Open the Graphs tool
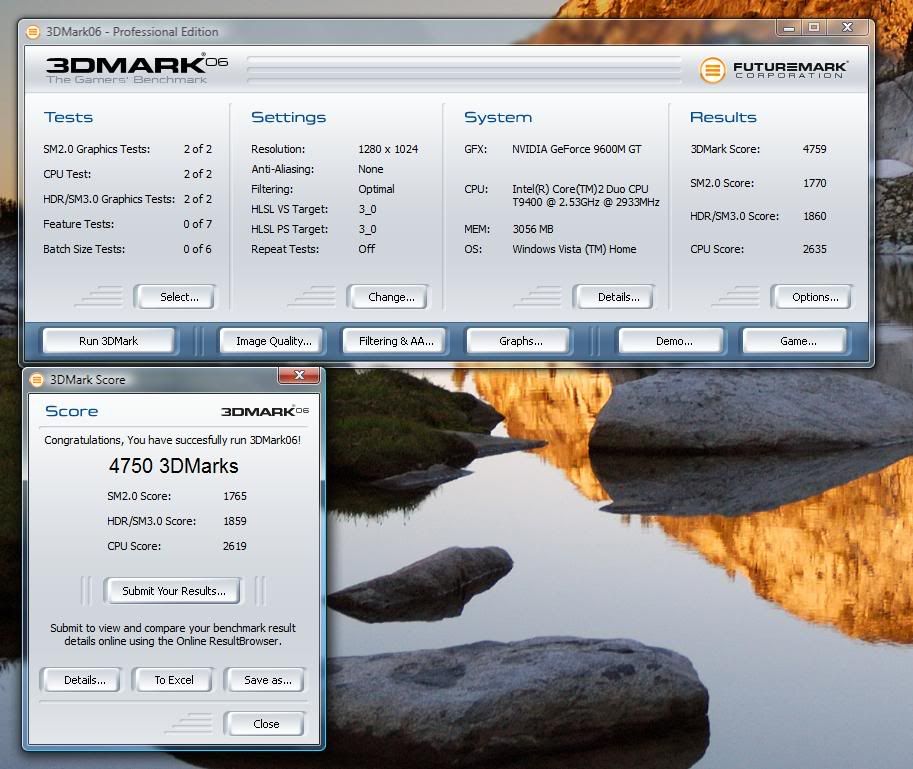The width and height of the screenshot is (913, 769). click(x=520, y=341)
